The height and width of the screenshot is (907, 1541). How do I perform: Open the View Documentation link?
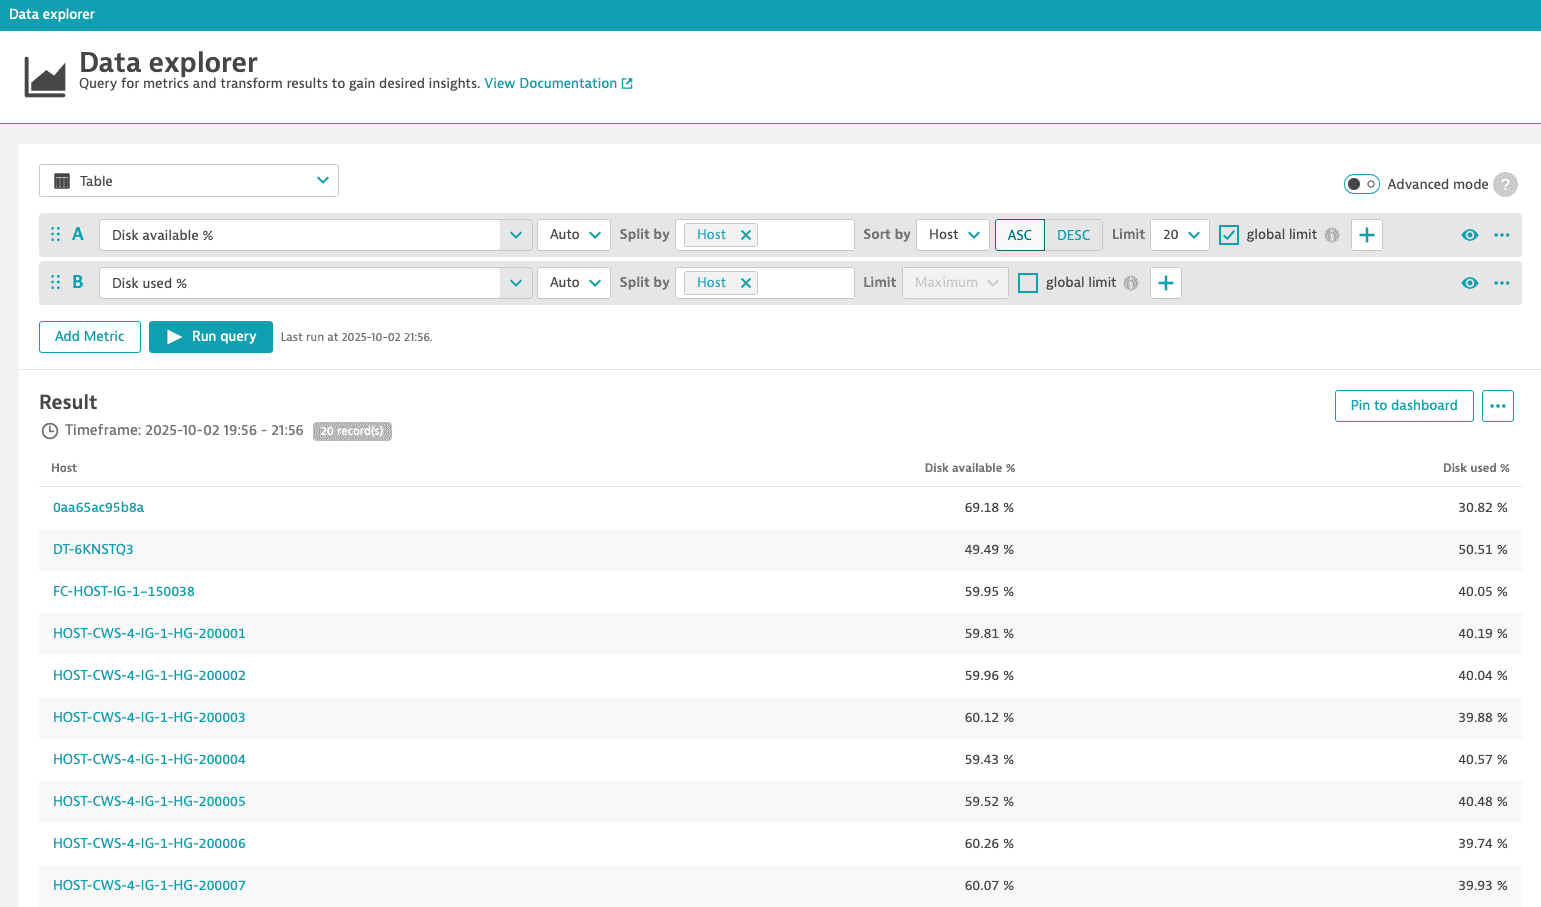pos(550,84)
